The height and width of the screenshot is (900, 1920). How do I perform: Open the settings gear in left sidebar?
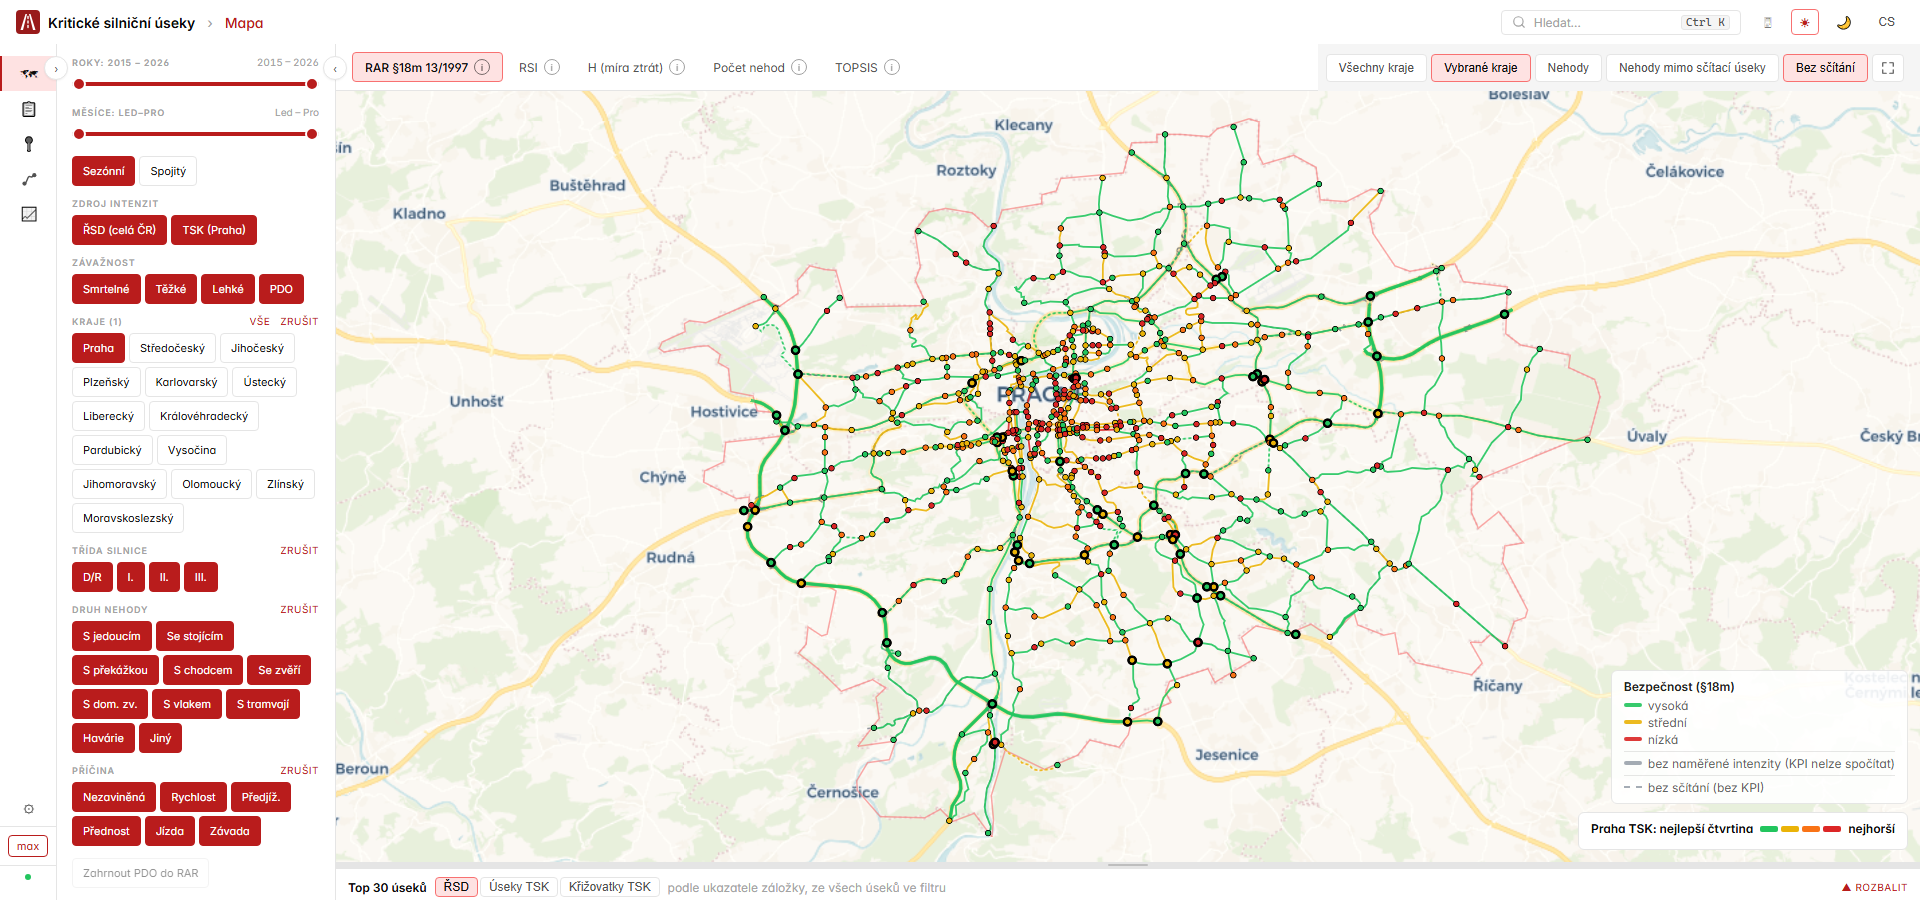(x=29, y=809)
